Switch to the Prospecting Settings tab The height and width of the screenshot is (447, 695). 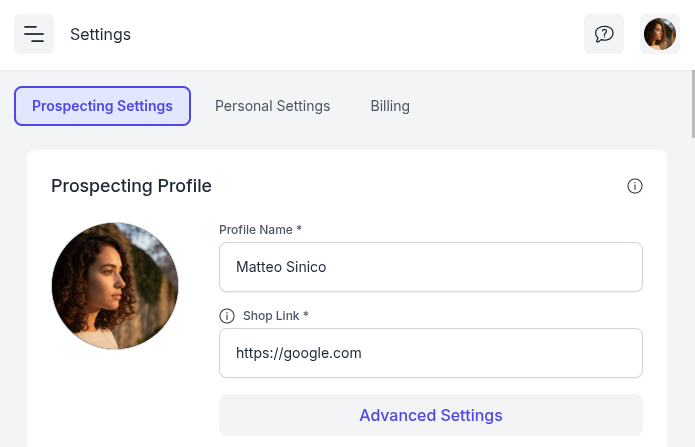tap(102, 106)
